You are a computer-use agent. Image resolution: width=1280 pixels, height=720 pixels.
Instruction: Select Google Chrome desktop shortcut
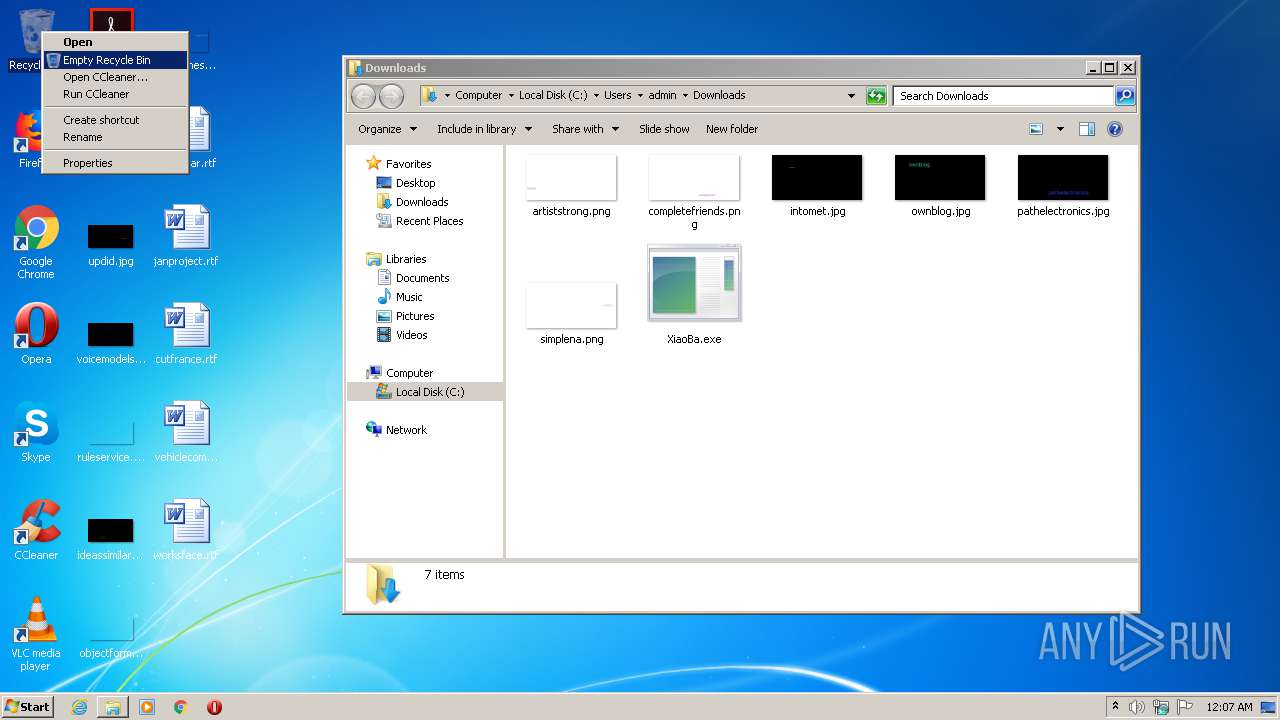click(x=36, y=242)
